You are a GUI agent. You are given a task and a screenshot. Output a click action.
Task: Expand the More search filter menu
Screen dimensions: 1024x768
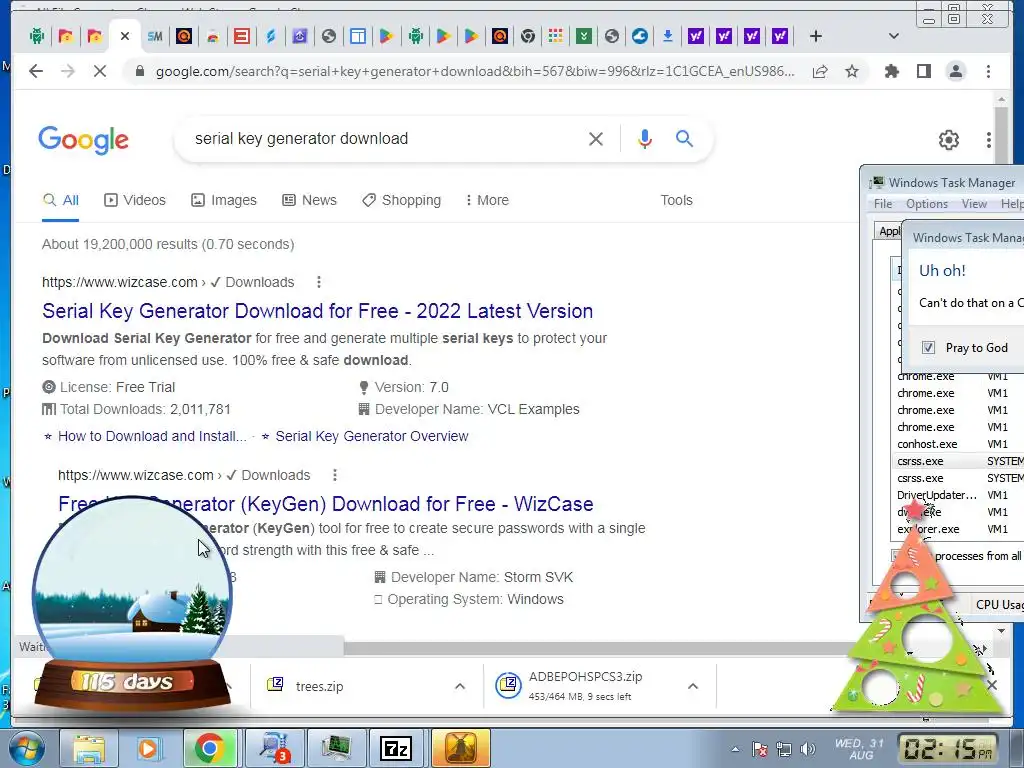click(487, 200)
